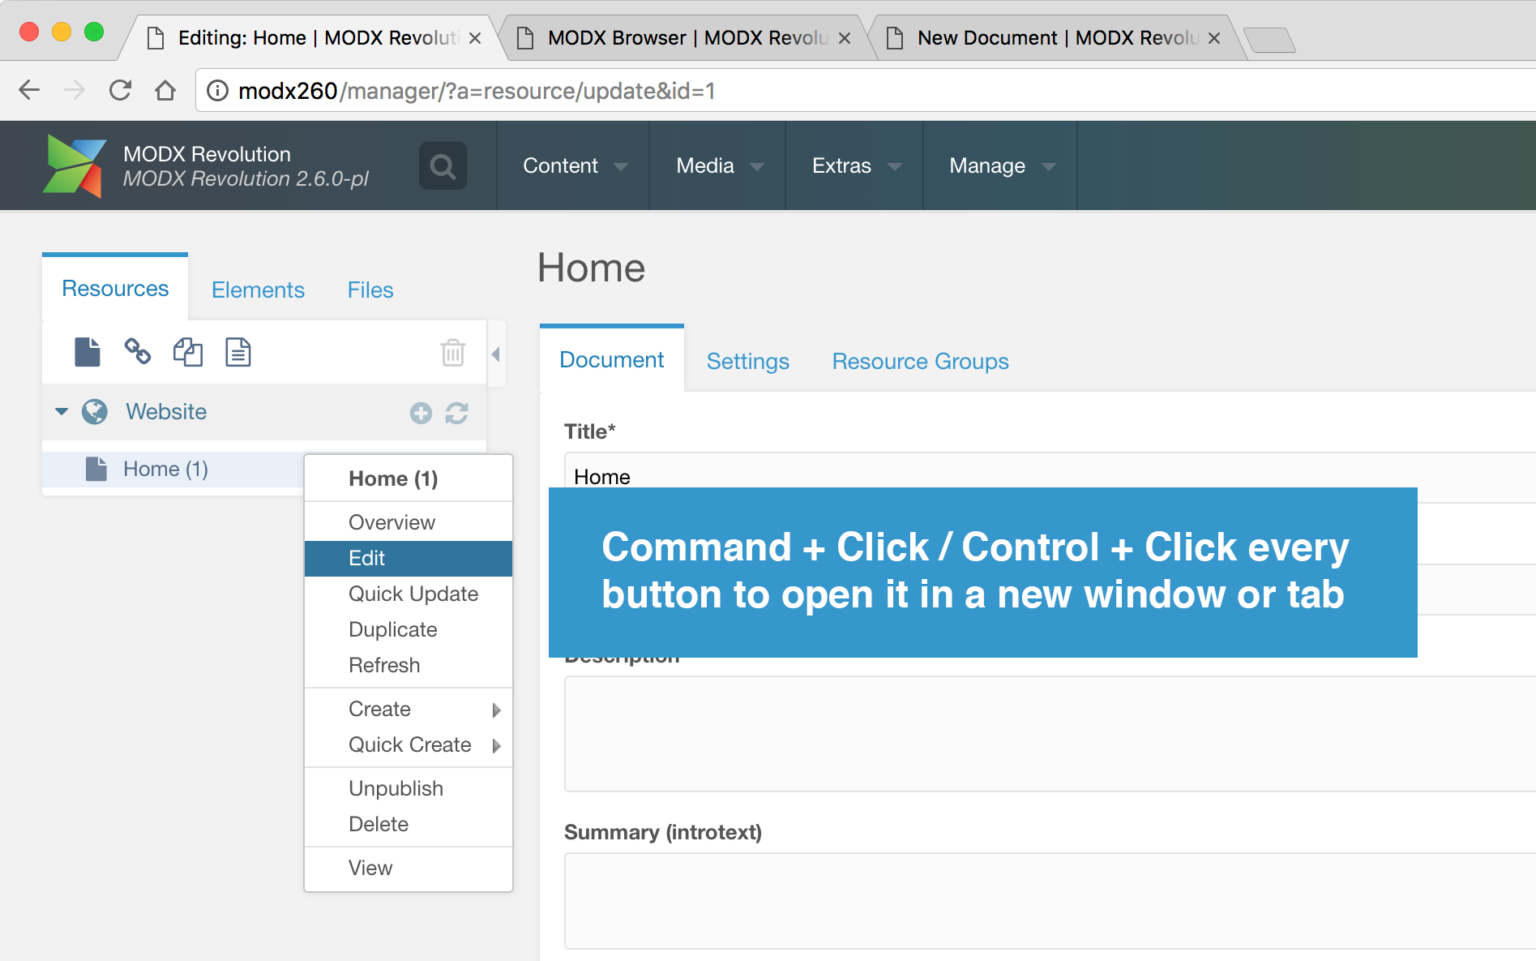Click the Home (1) context menu header
Screen dimensions: 1536x961
[393, 479]
